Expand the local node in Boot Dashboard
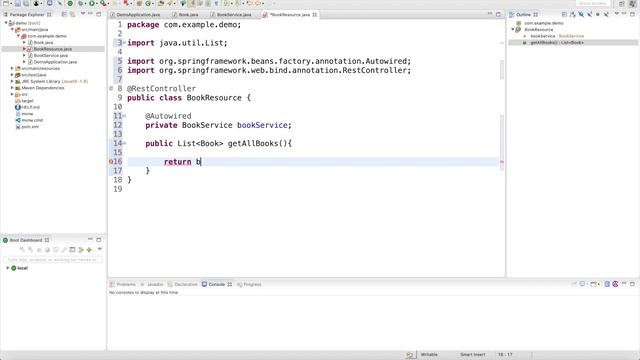This screenshot has width=640, height=360. coord(7,268)
